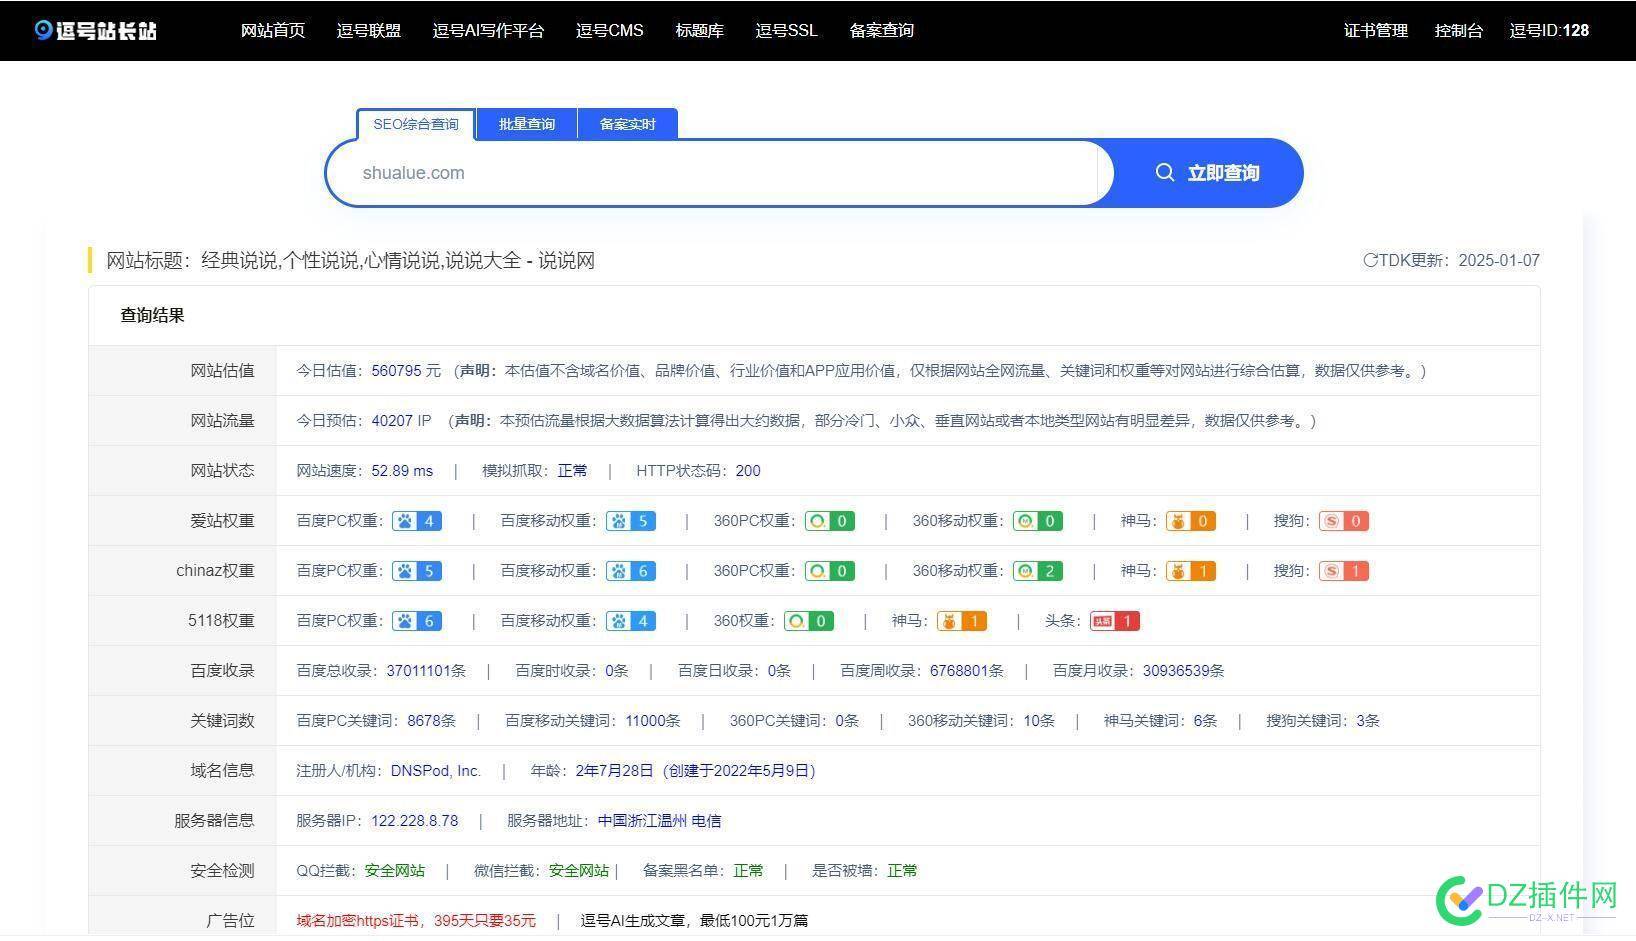Click the 是否被墙 正常 status
This screenshot has height=941, width=1636.
pyautogui.click(x=902, y=871)
